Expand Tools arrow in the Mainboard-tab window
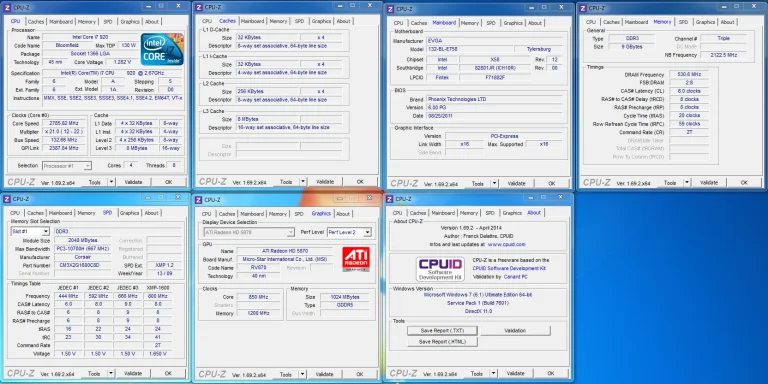Image resolution: width=768 pixels, height=384 pixels. click(x=494, y=184)
